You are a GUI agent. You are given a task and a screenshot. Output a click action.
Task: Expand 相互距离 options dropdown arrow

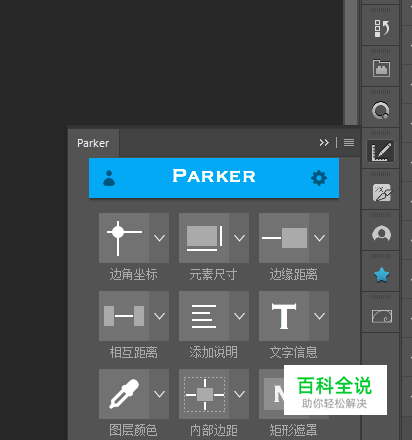[159, 316]
